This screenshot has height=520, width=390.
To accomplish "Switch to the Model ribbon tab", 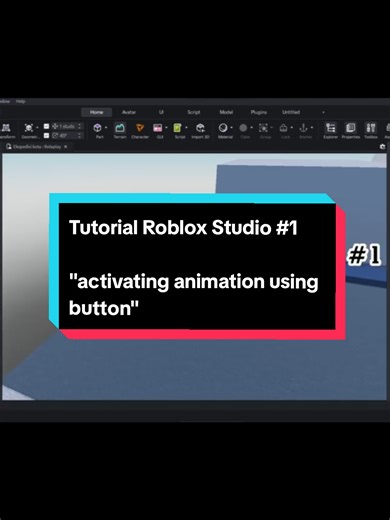I will click(x=226, y=112).
